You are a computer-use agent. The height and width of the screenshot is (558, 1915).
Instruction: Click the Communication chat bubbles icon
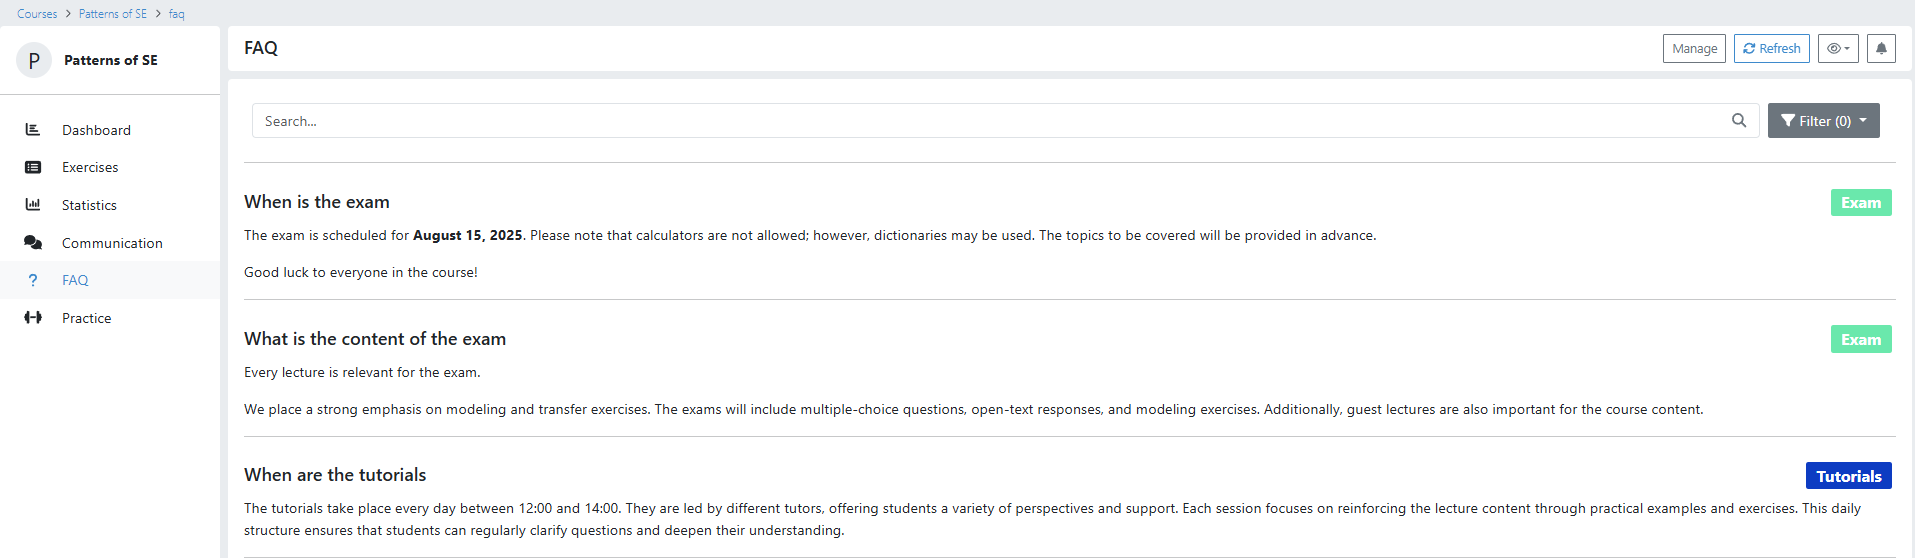33,243
